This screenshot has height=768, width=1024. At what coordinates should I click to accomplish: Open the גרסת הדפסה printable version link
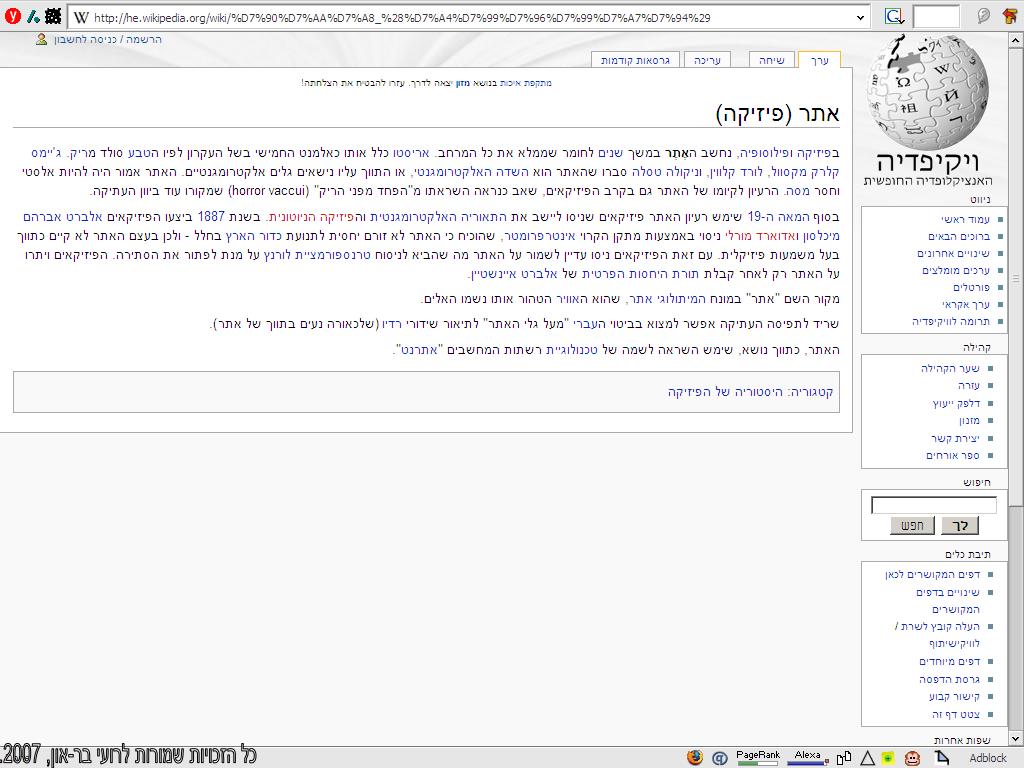pos(950,679)
